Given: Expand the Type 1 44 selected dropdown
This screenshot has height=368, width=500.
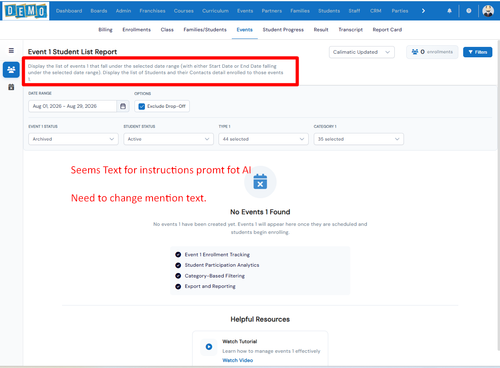Looking at the screenshot, I should [x=263, y=139].
